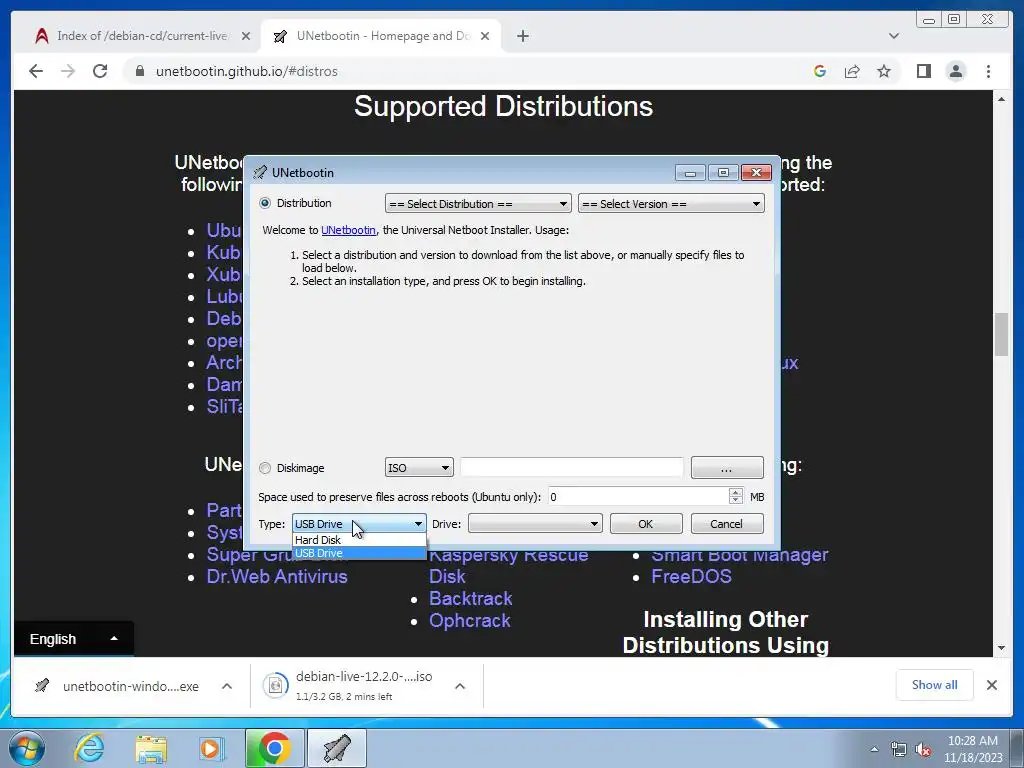Open the Select Distribution dropdown

click(x=478, y=204)
